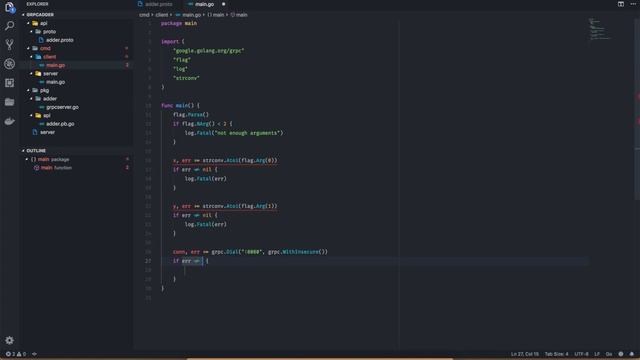Click main.go in the breadcrumb path

click(x=191, y=15)
